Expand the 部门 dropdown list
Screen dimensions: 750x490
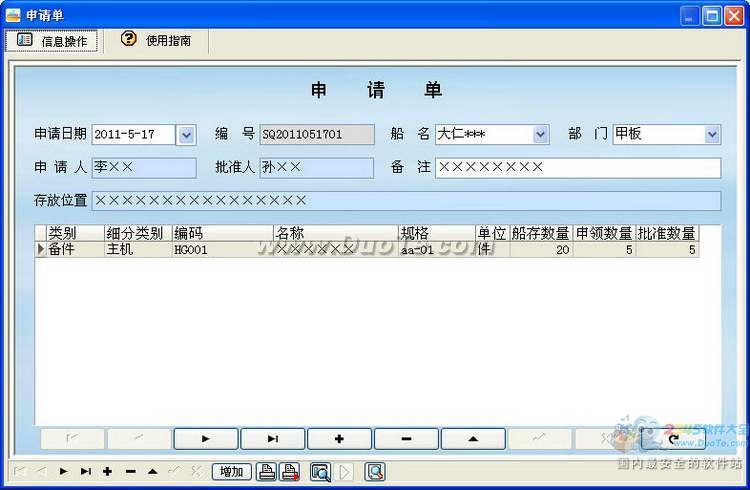click(x=712, y=134)
